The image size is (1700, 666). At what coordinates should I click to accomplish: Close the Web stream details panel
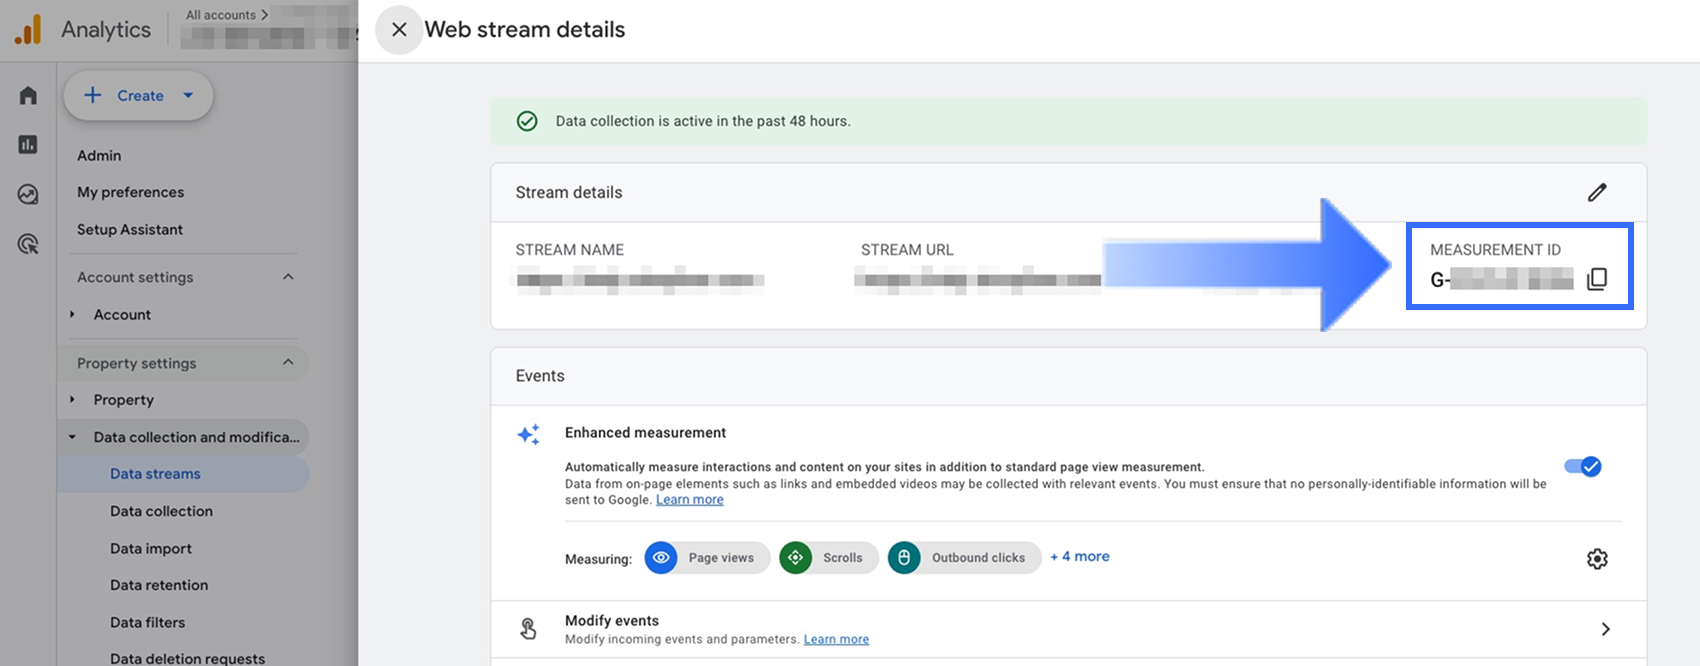pyautogui.click(x=399, y=30)
